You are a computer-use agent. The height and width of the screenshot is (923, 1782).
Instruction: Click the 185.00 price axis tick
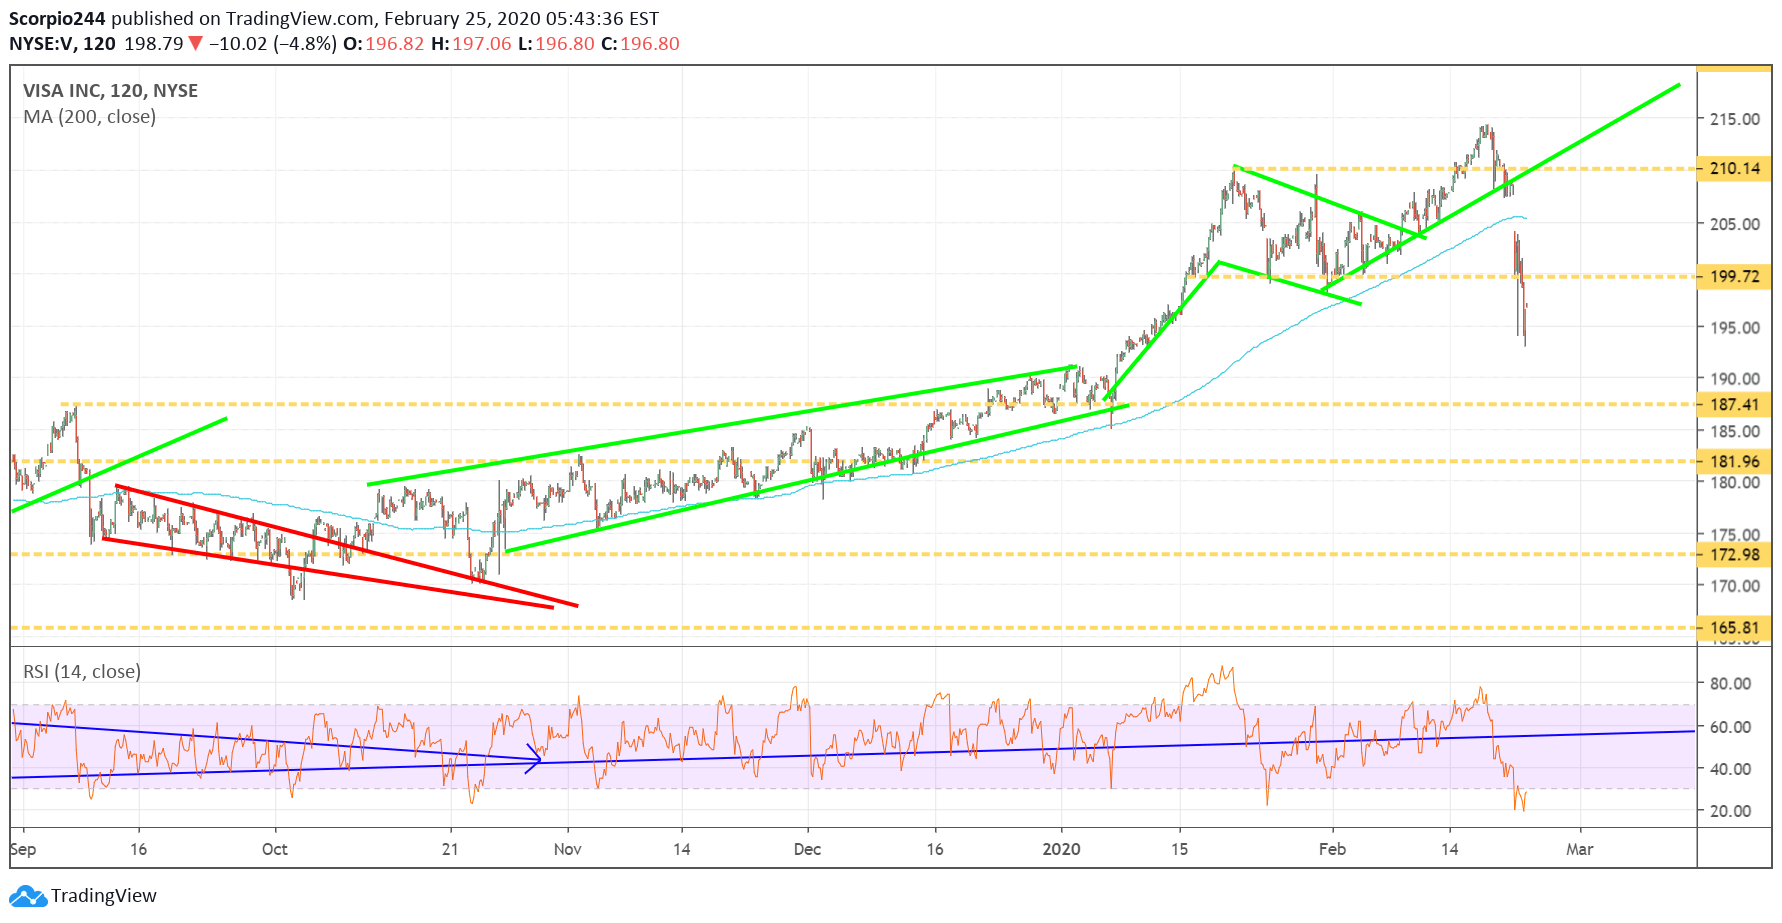[1735, 432]
